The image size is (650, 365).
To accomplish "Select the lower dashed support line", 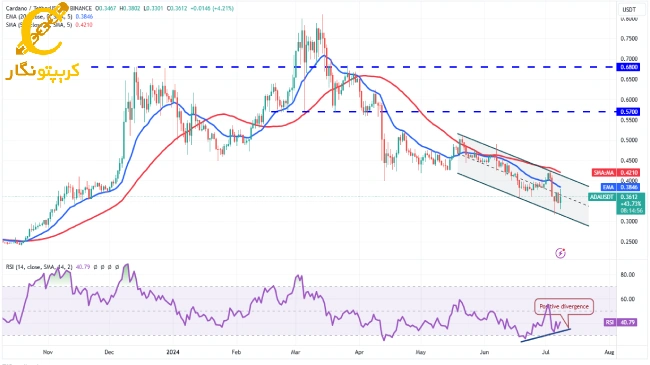I will pos(444,112).
